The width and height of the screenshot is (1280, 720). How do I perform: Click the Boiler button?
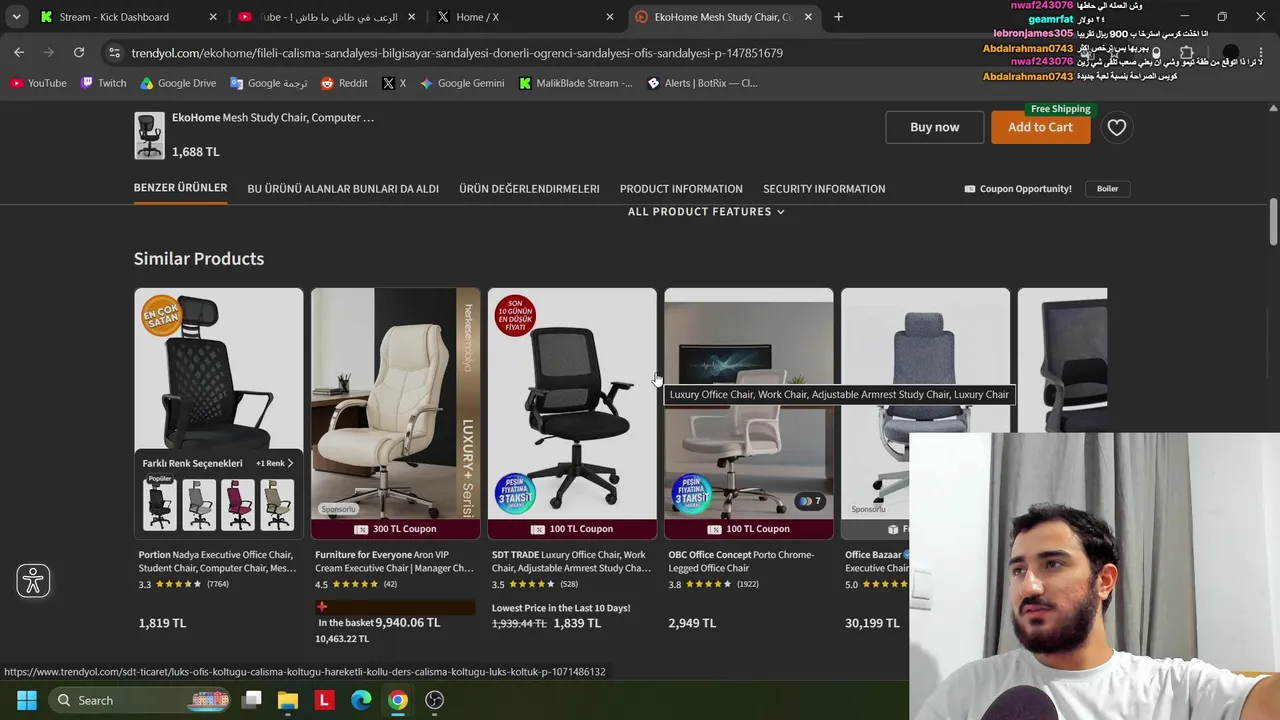(x=1108, y=189)
